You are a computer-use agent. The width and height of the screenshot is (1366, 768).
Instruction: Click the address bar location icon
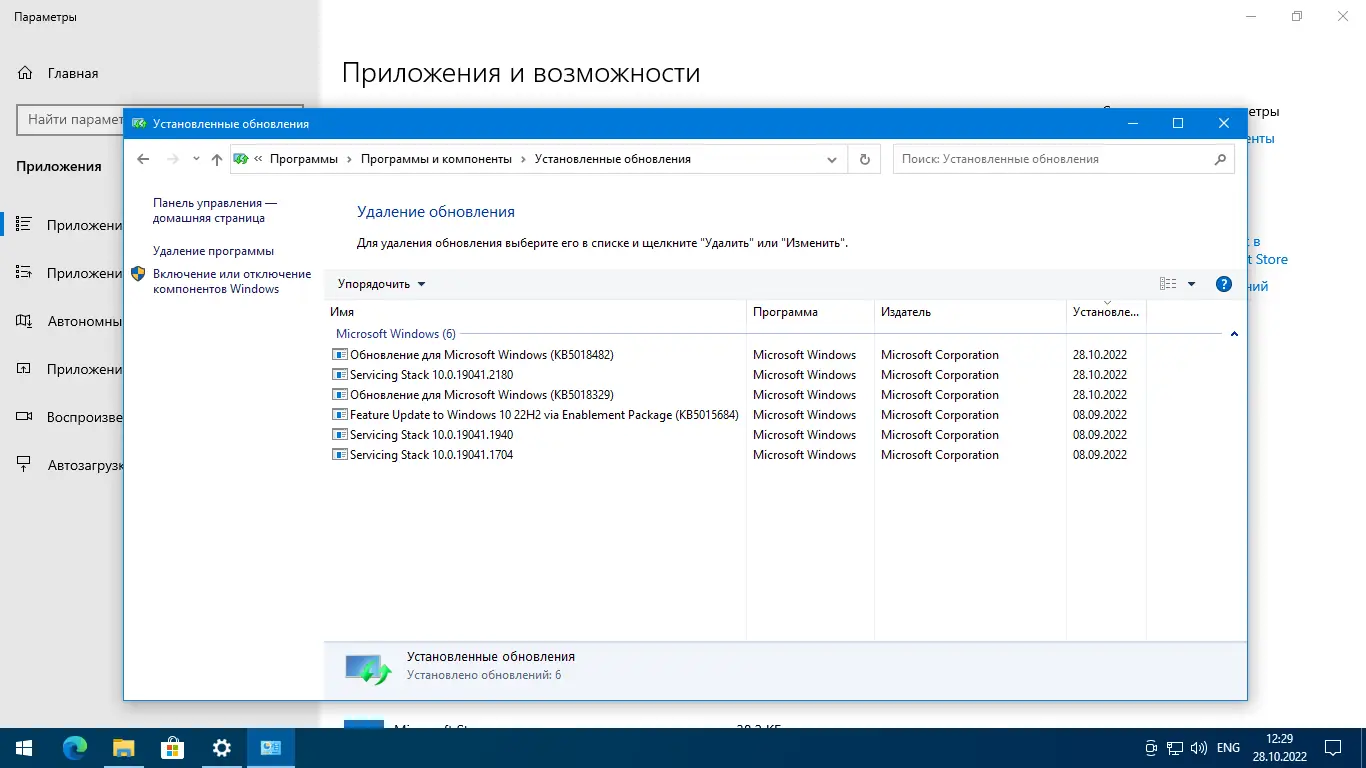click(240, 159)
